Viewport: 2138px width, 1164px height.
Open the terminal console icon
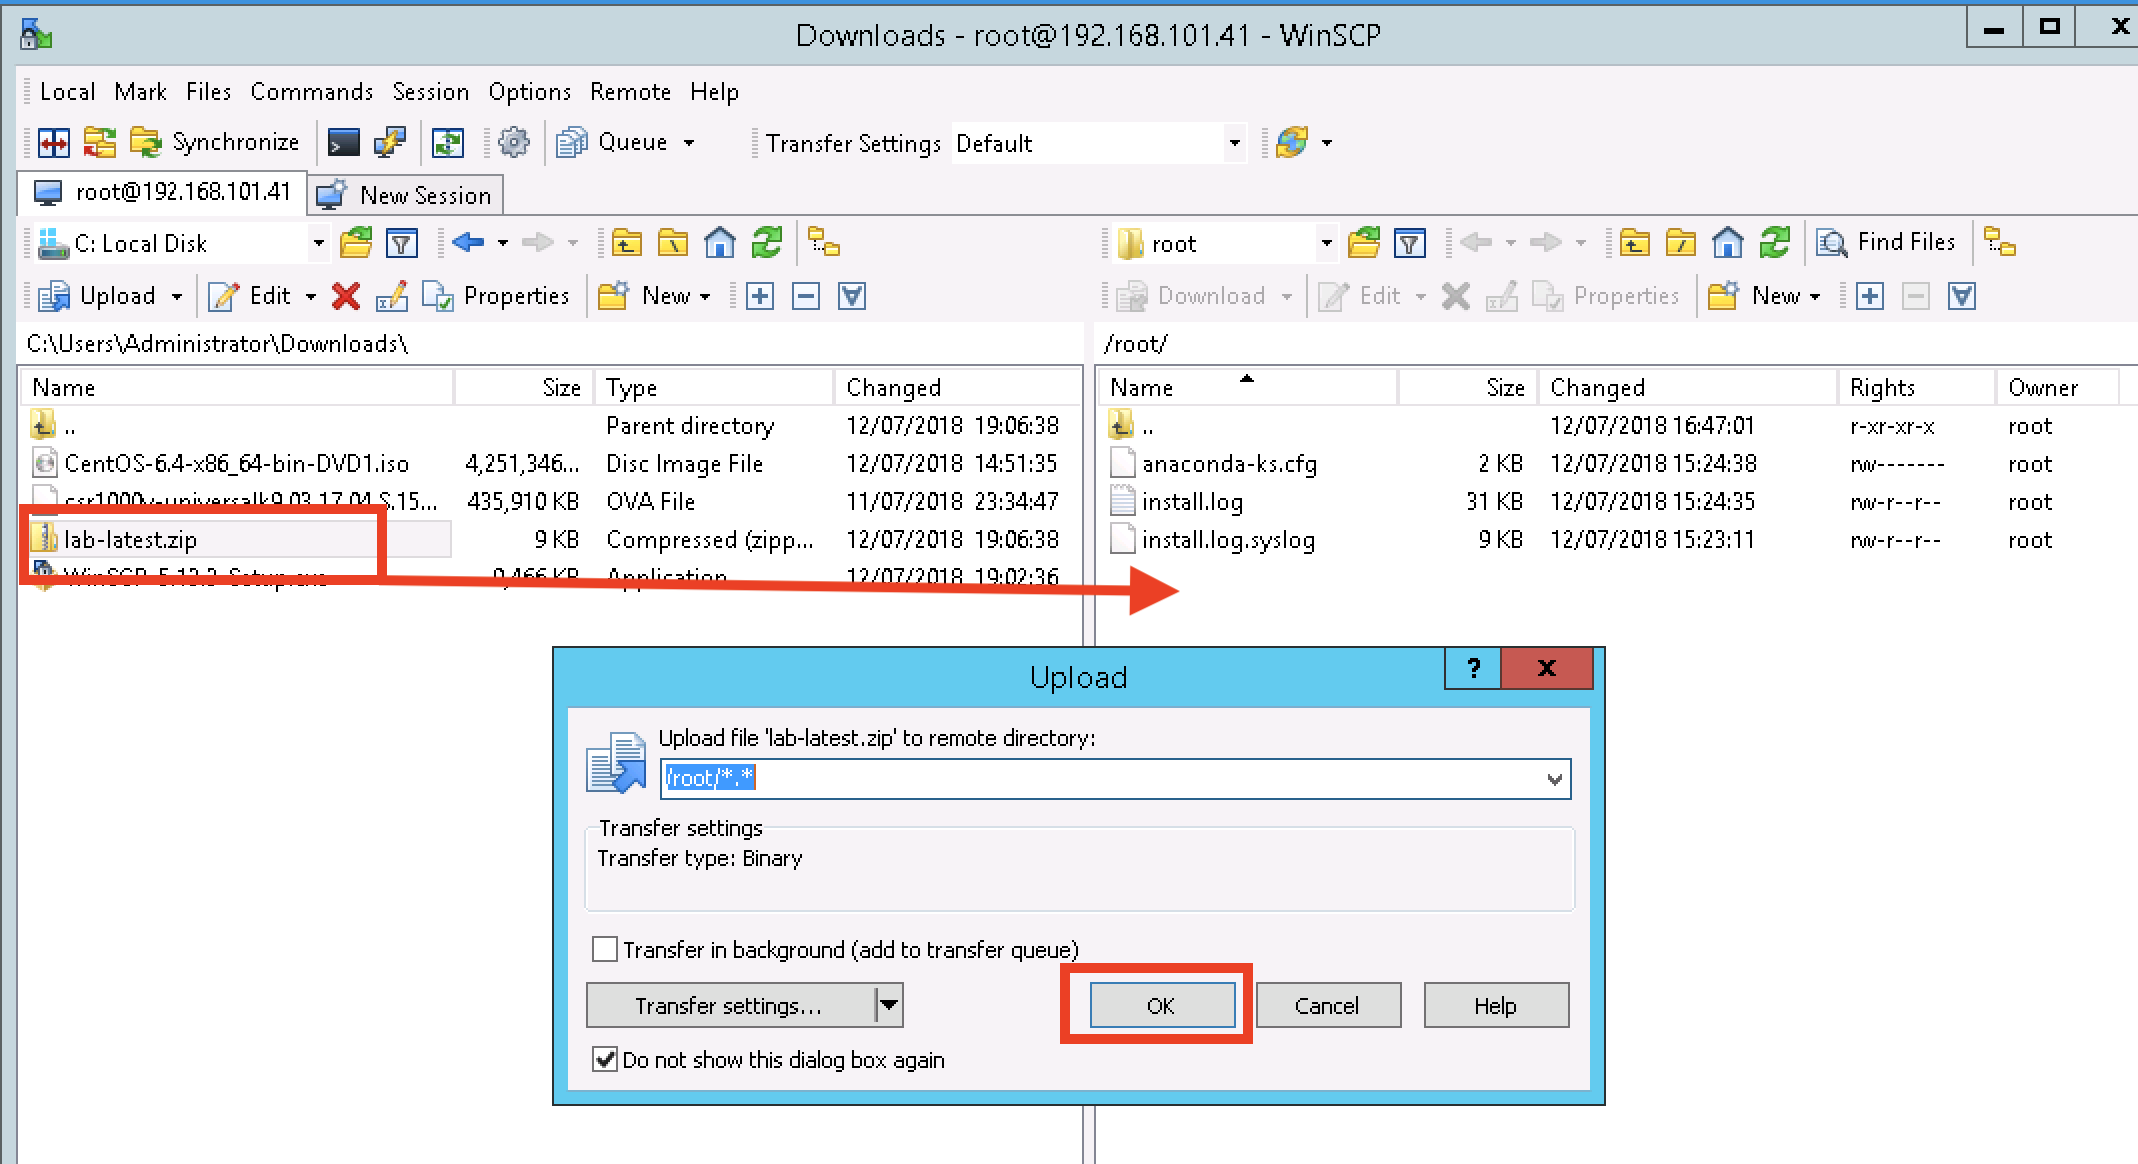(343, 143)
